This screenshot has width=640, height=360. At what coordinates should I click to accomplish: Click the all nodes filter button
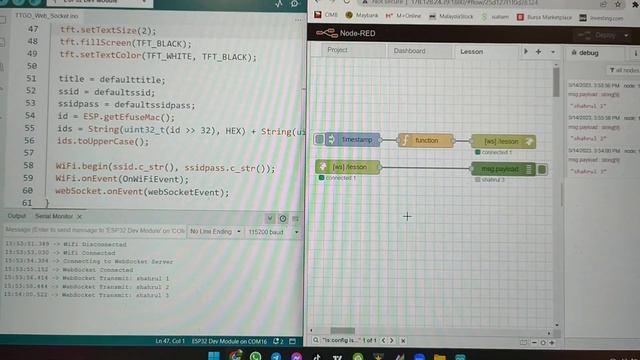624,70
